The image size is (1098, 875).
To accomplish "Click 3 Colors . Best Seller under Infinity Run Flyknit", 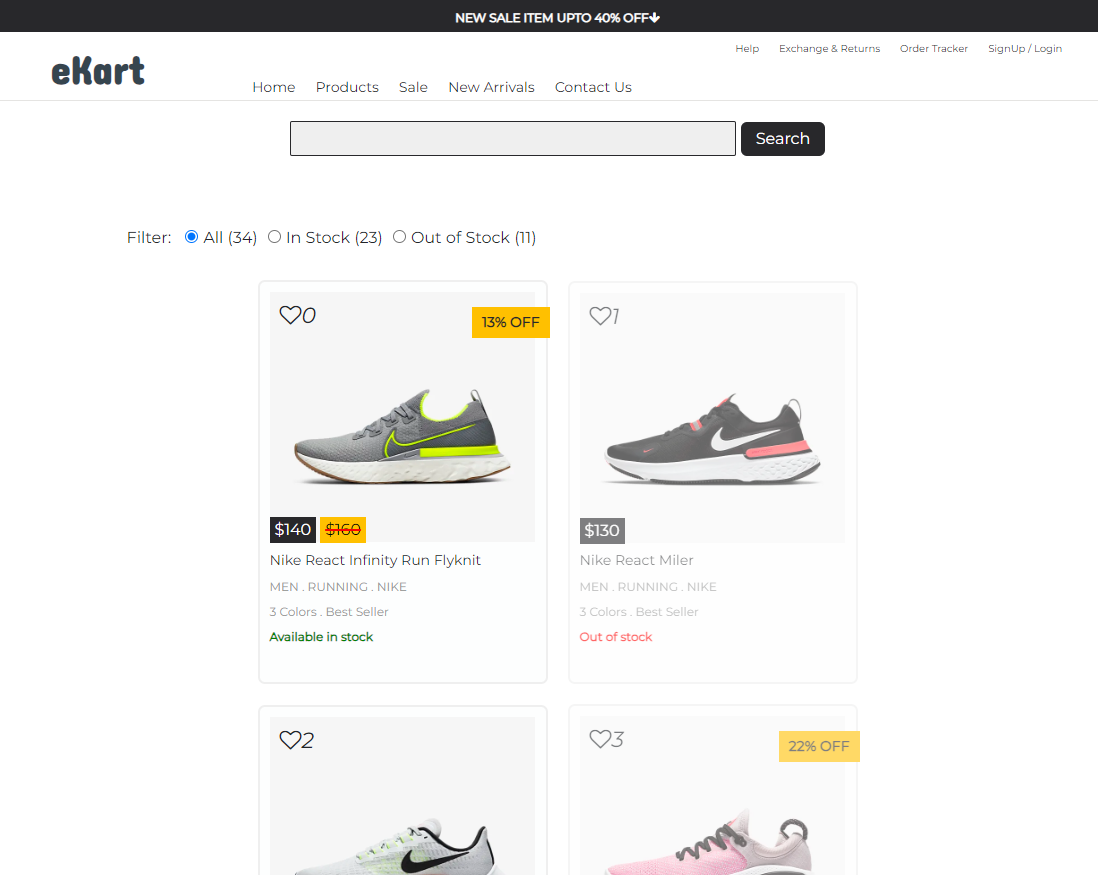I will coord(329,612).
